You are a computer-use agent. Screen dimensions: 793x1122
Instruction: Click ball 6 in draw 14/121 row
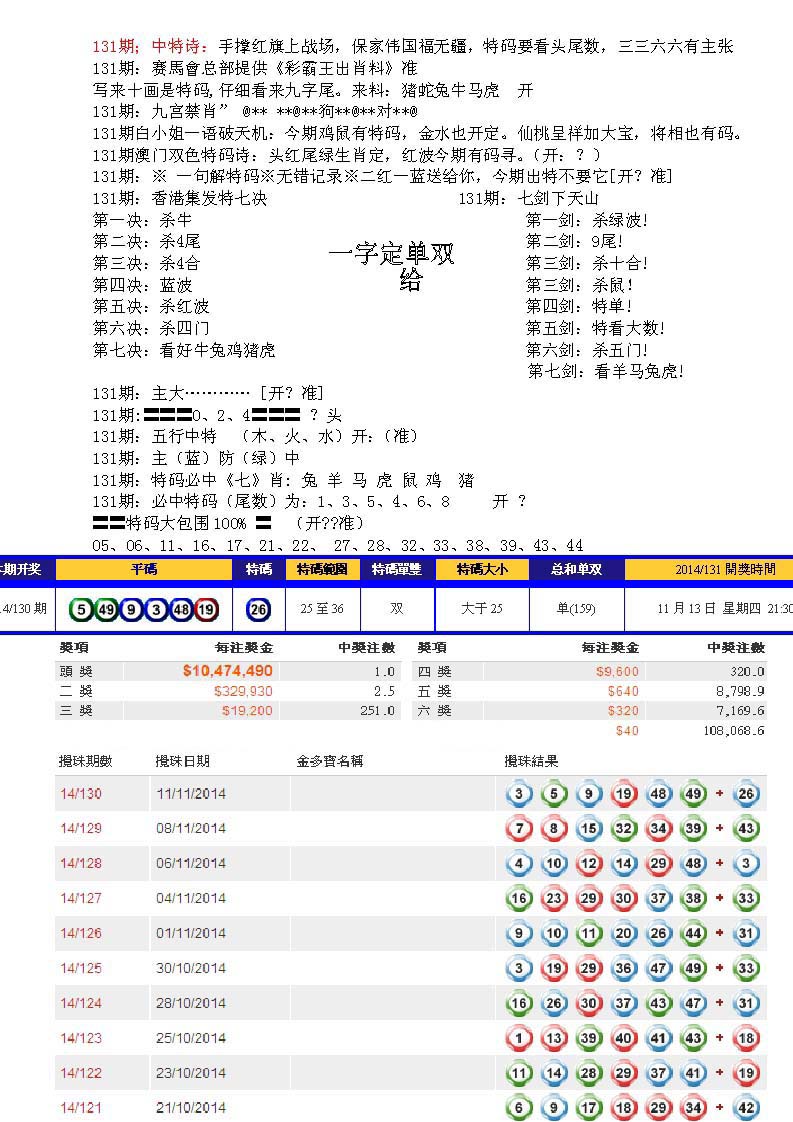pyautogui.click(x=519, y=1108)
